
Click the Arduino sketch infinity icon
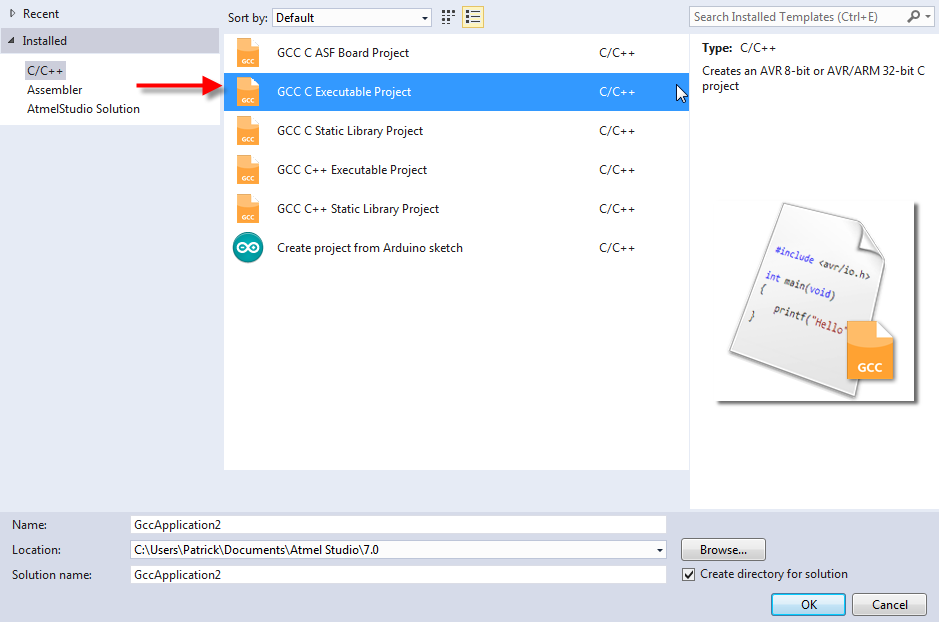248,247
